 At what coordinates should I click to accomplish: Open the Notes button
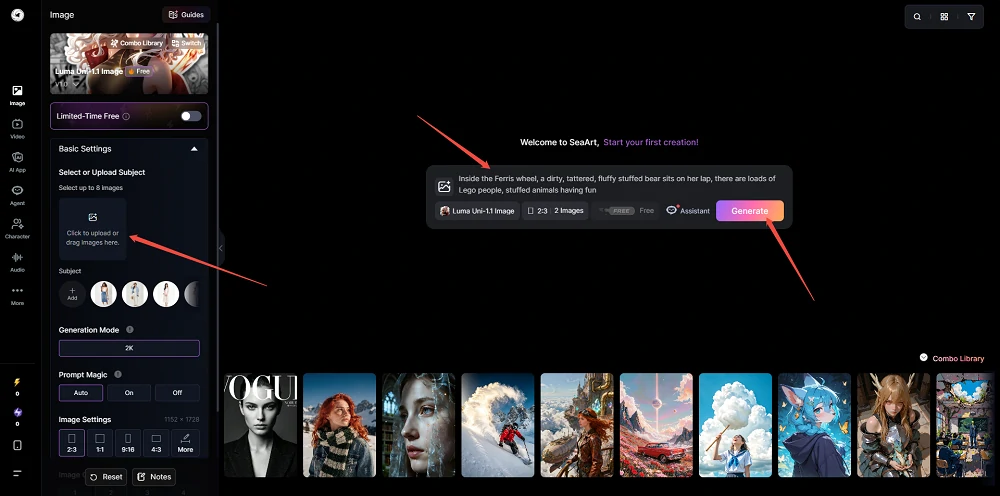154,477
